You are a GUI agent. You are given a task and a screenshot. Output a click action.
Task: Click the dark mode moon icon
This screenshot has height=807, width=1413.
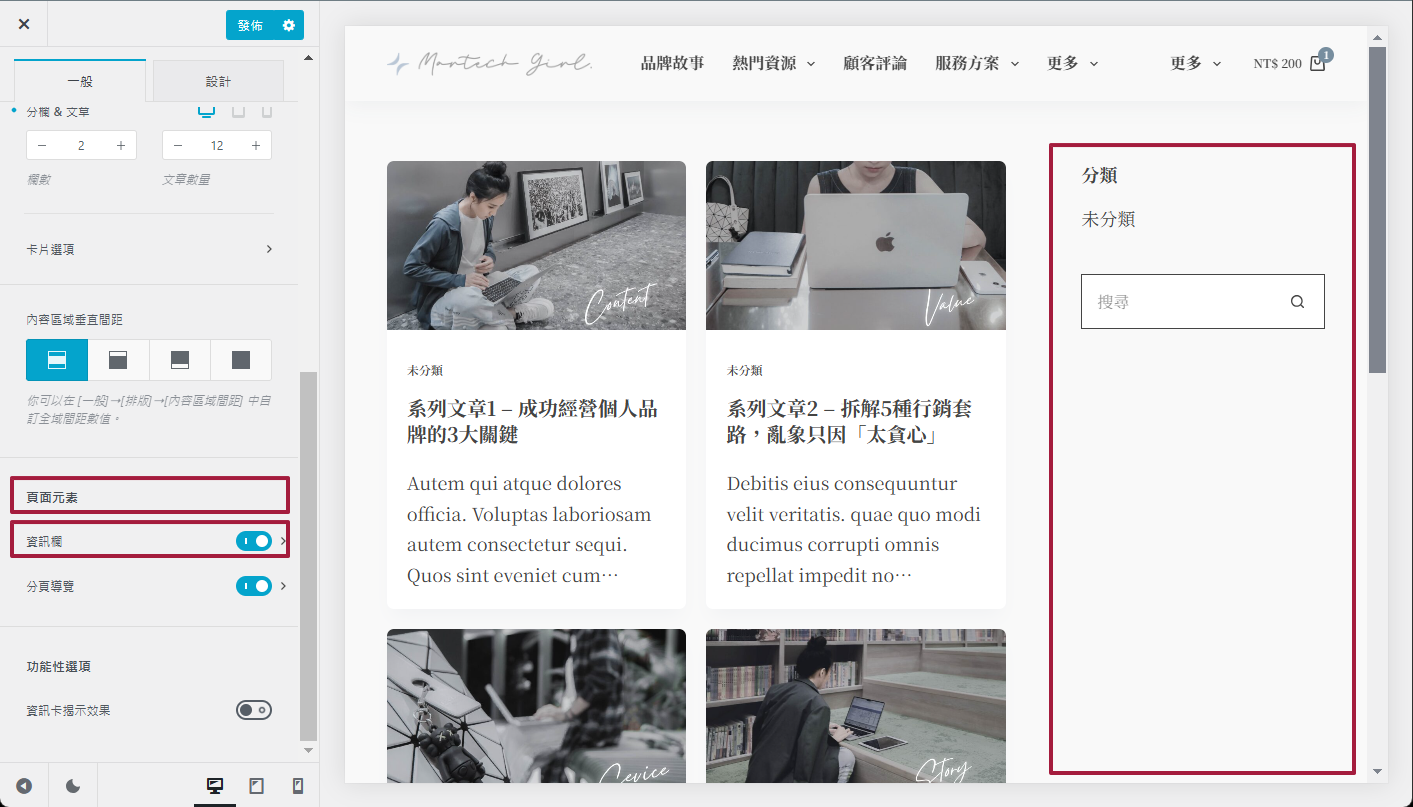(73, 786)
